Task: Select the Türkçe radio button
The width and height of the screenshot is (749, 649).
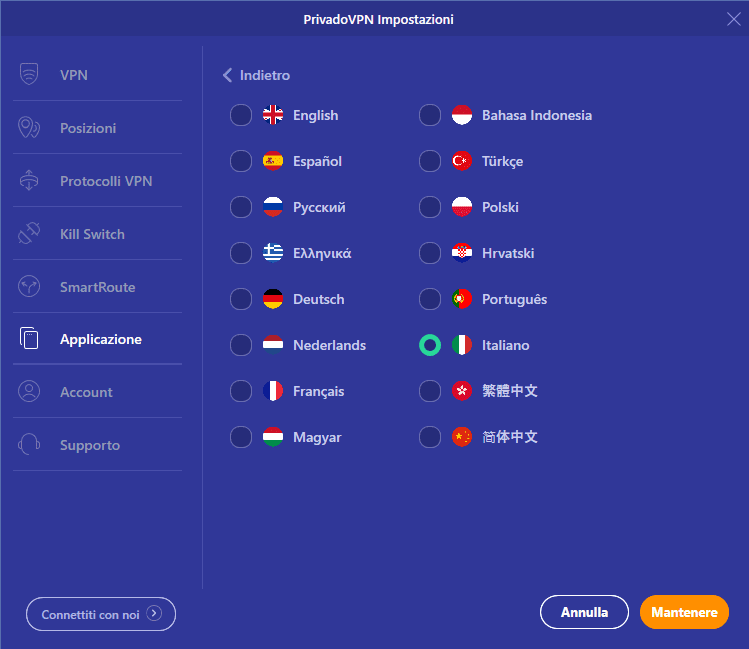Action: tap(430, 161)
